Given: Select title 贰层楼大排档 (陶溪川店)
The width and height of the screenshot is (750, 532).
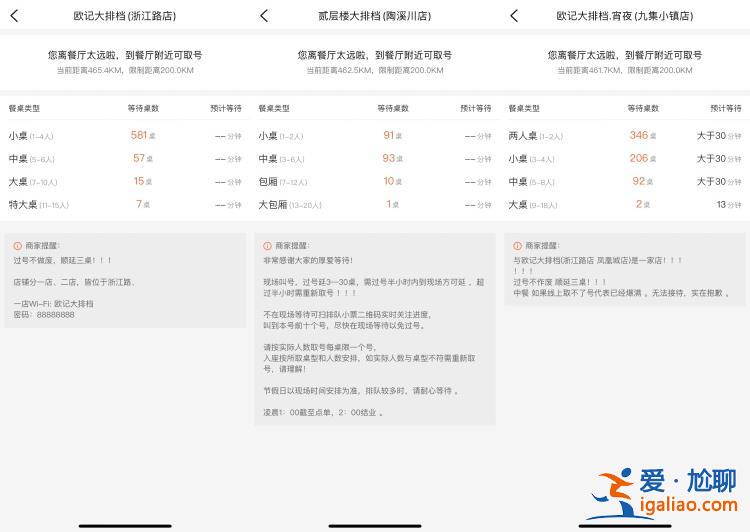Looking at the screenshot, I should pyautogui.click(x=375, y=16).
